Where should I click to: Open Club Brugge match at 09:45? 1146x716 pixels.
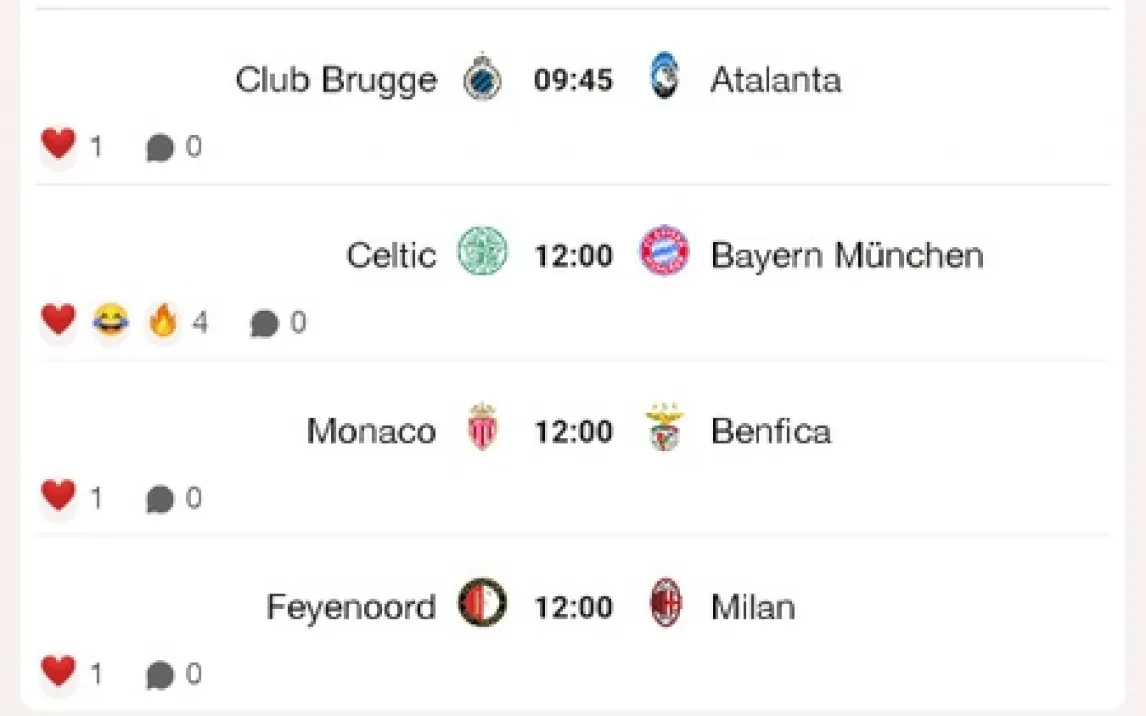(573, 80)
